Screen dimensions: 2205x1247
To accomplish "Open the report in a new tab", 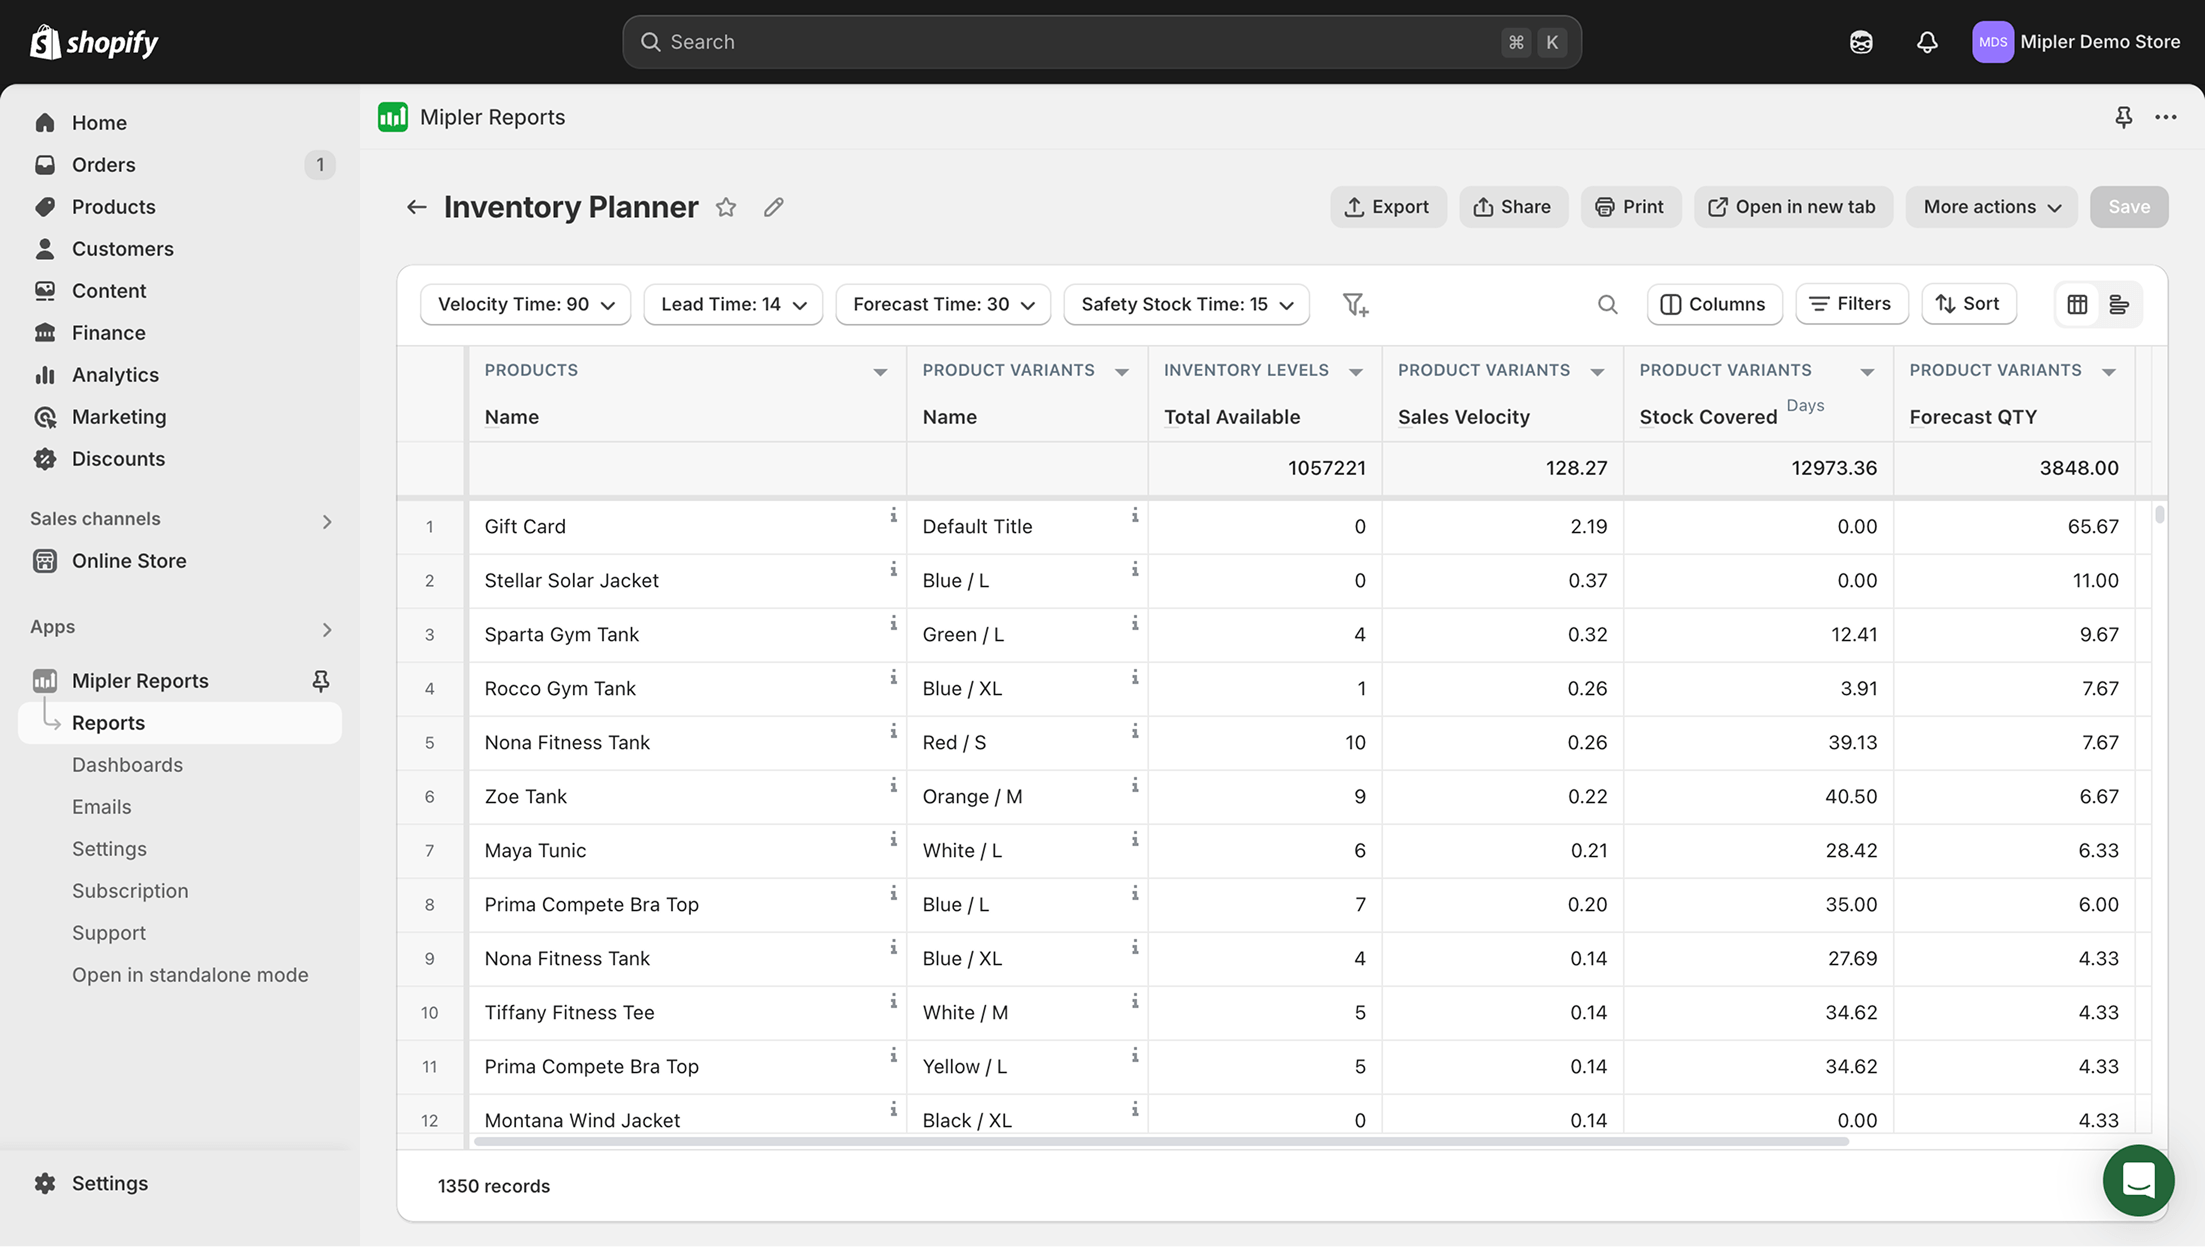I will pos(1793,207).
